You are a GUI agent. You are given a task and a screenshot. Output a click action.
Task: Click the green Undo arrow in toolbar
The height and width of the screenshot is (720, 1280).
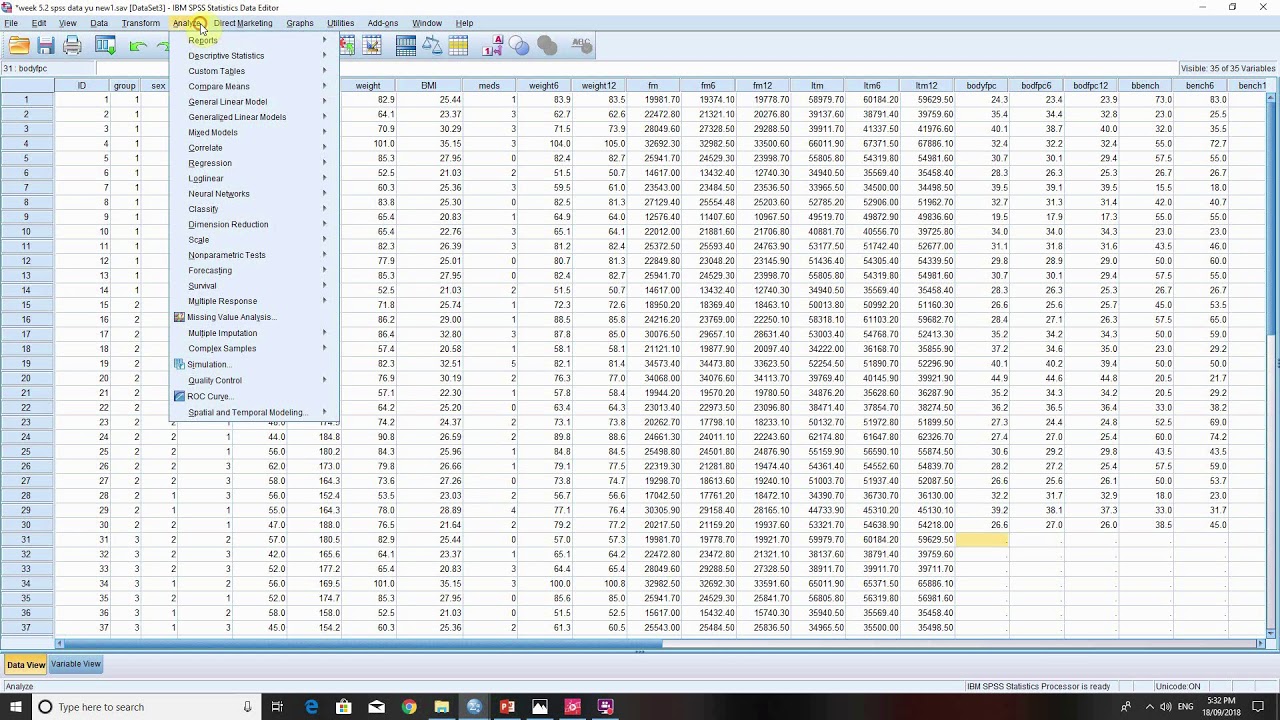[x=138, y=45]
